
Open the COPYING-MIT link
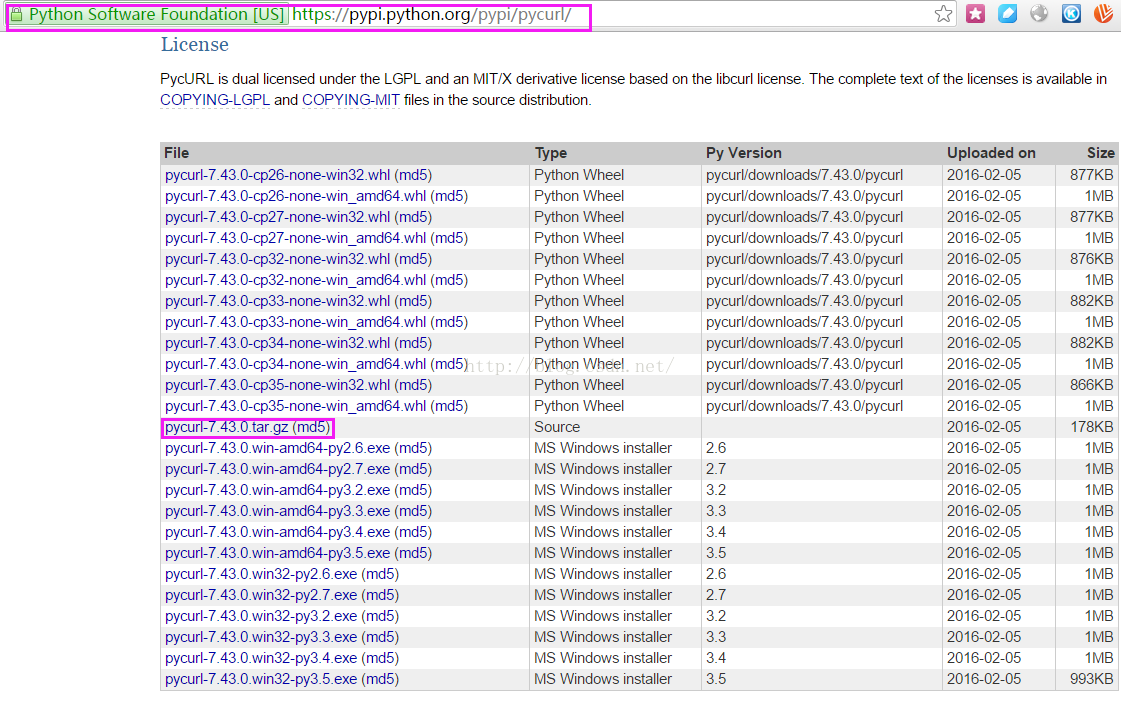350,100
